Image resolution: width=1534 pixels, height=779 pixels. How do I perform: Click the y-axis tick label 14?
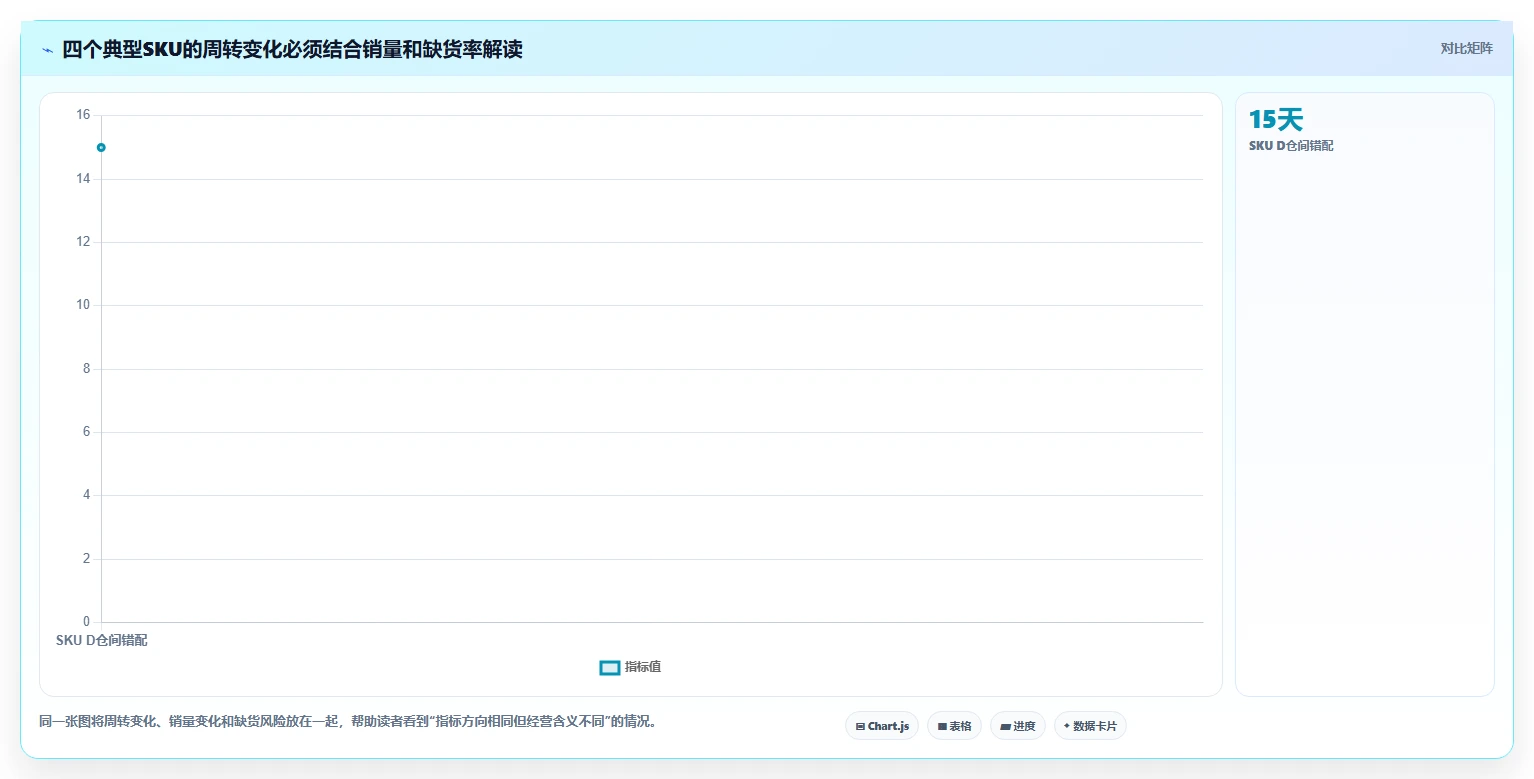click(83, 179)
